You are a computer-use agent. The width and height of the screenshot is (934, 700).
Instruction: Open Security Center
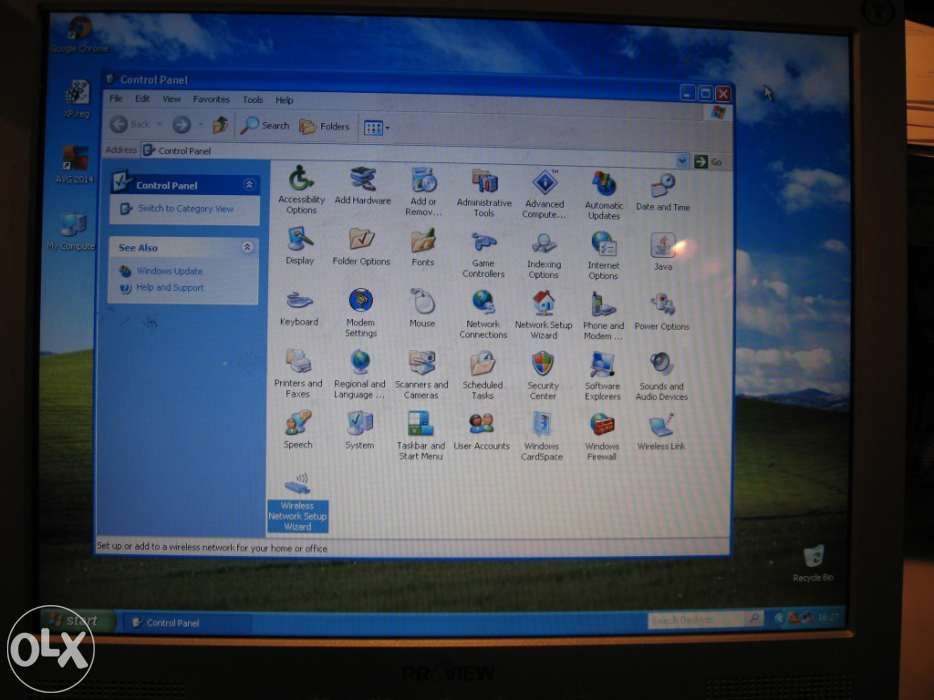click(x=543, y=375)
